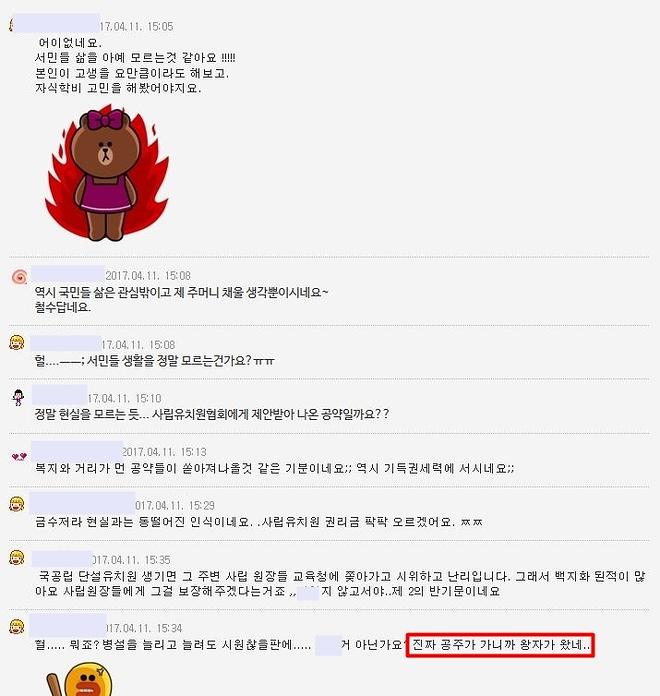Click the pink hearts avatar icon
This screenshot has height=696, width=660.
point(19,456)
